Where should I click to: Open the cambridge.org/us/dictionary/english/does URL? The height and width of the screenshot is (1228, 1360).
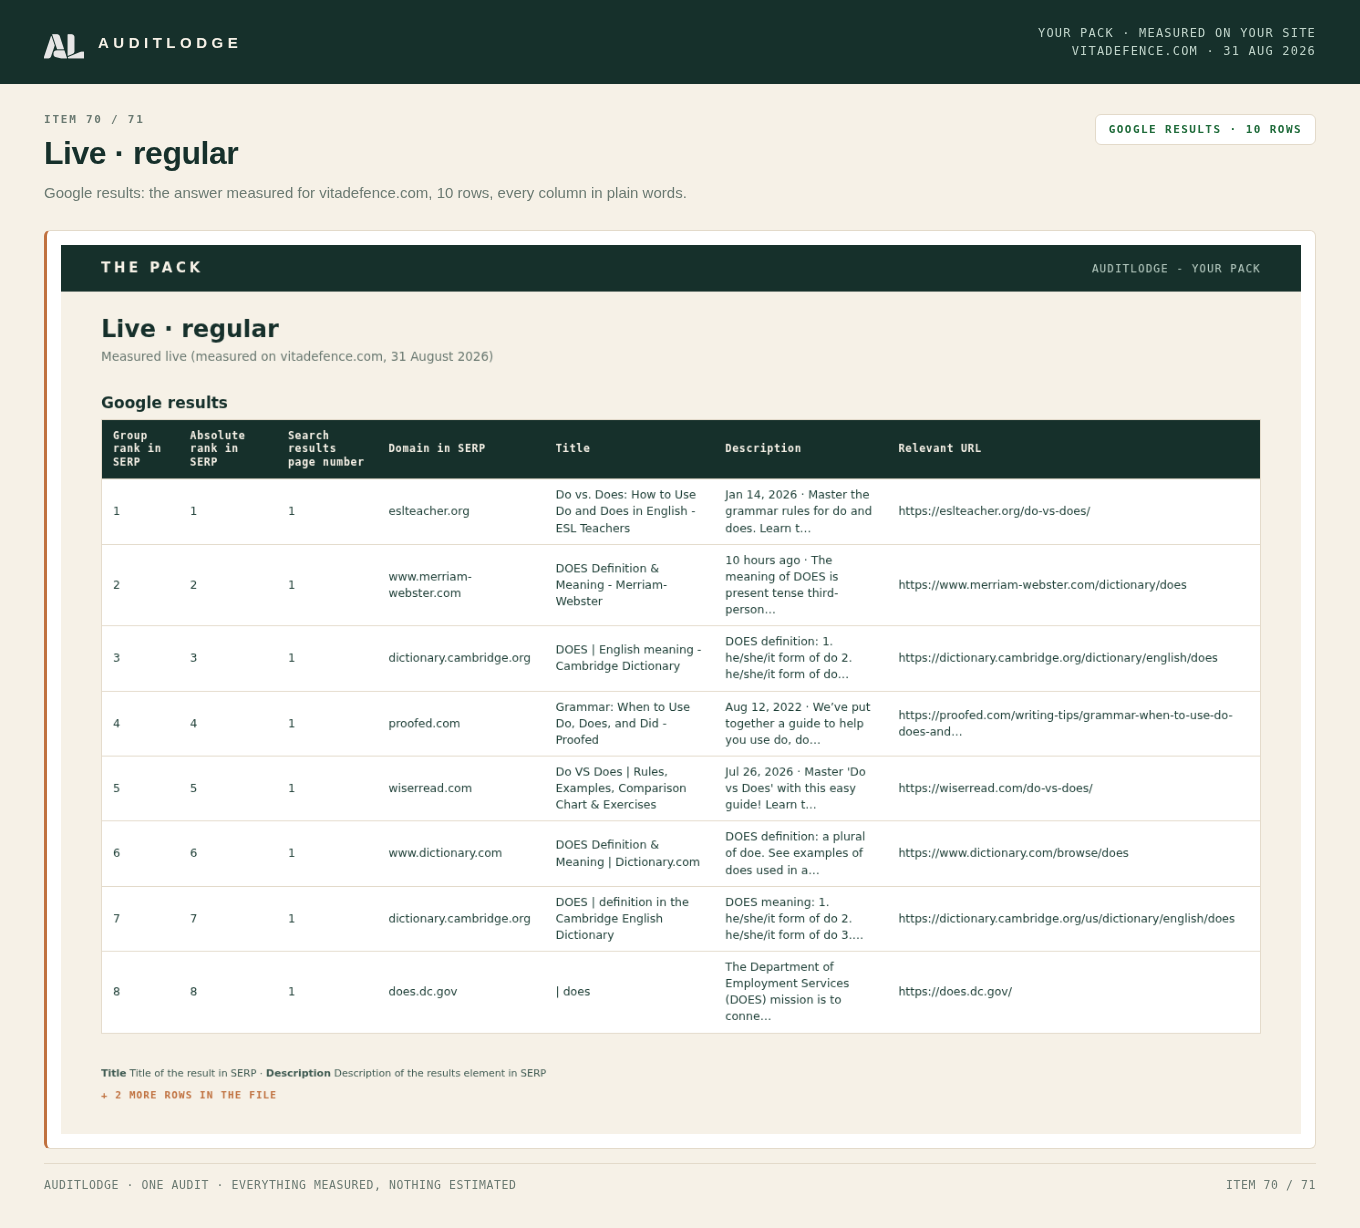(x=1066, y=918)
